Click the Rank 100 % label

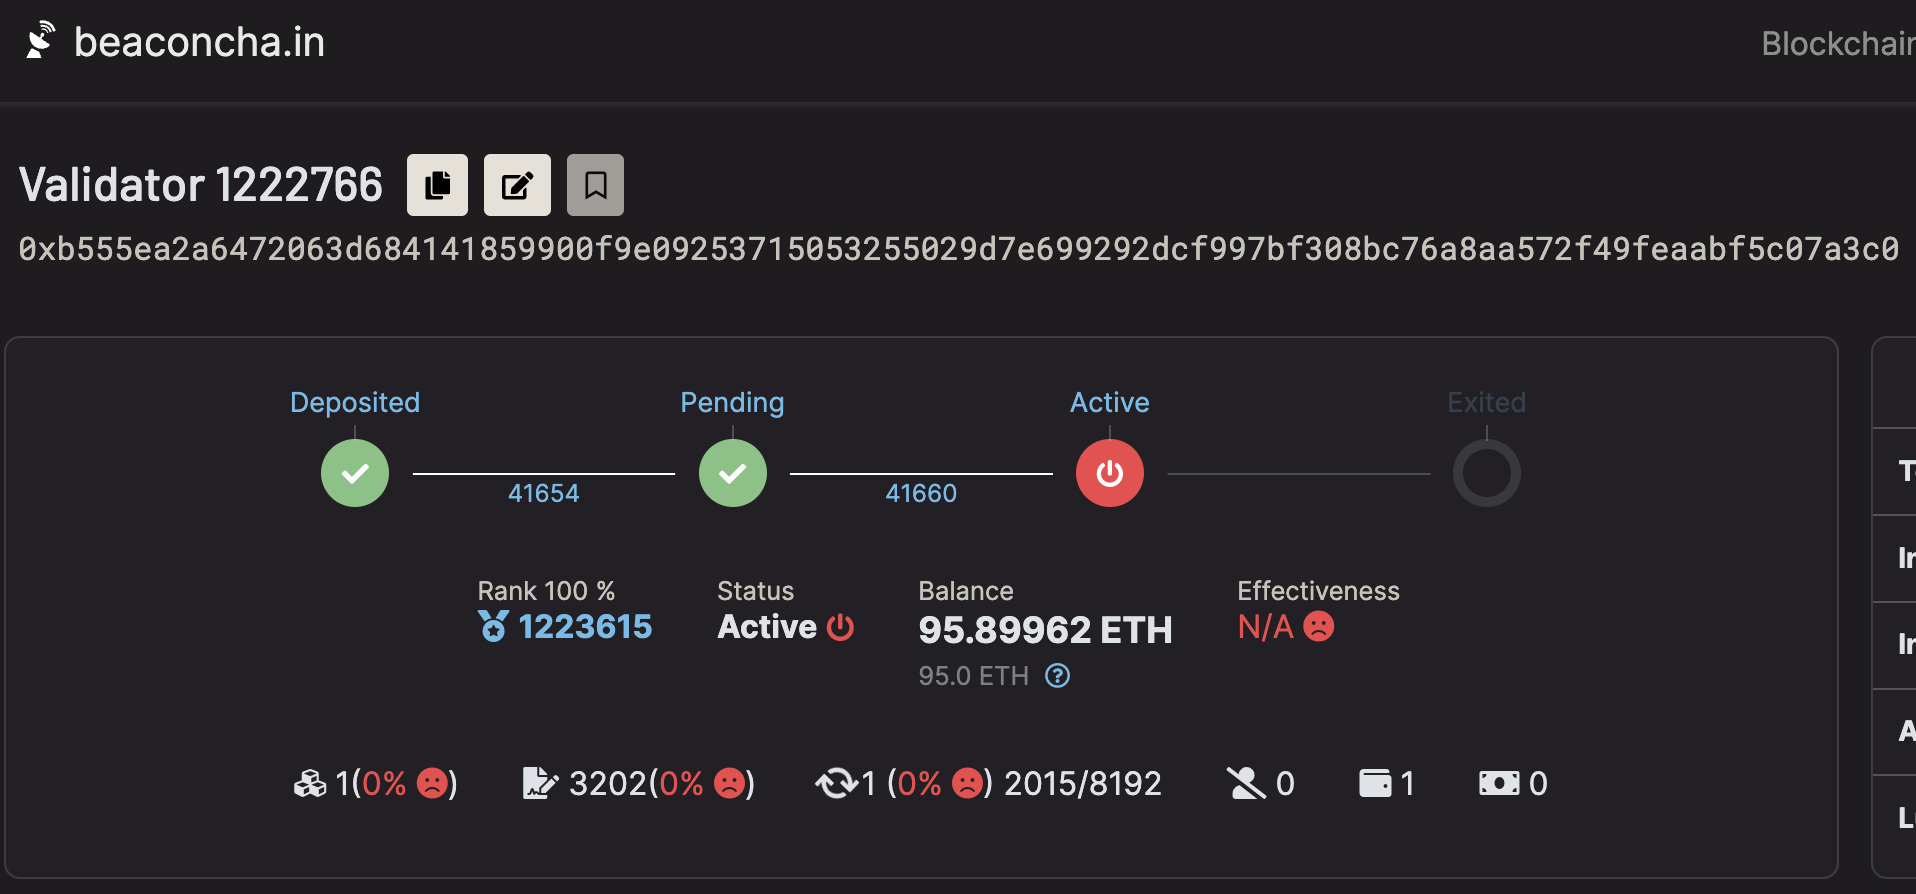pyautogui.click(x=546, y=591)
